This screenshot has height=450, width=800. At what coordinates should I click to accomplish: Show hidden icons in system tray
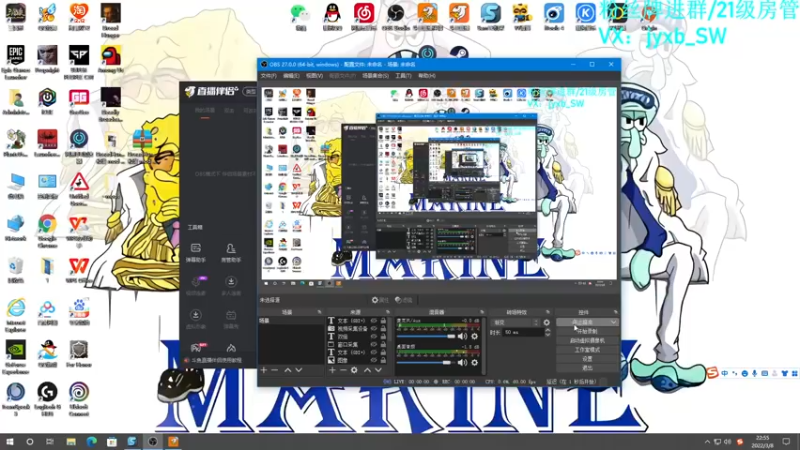(707, 442)
